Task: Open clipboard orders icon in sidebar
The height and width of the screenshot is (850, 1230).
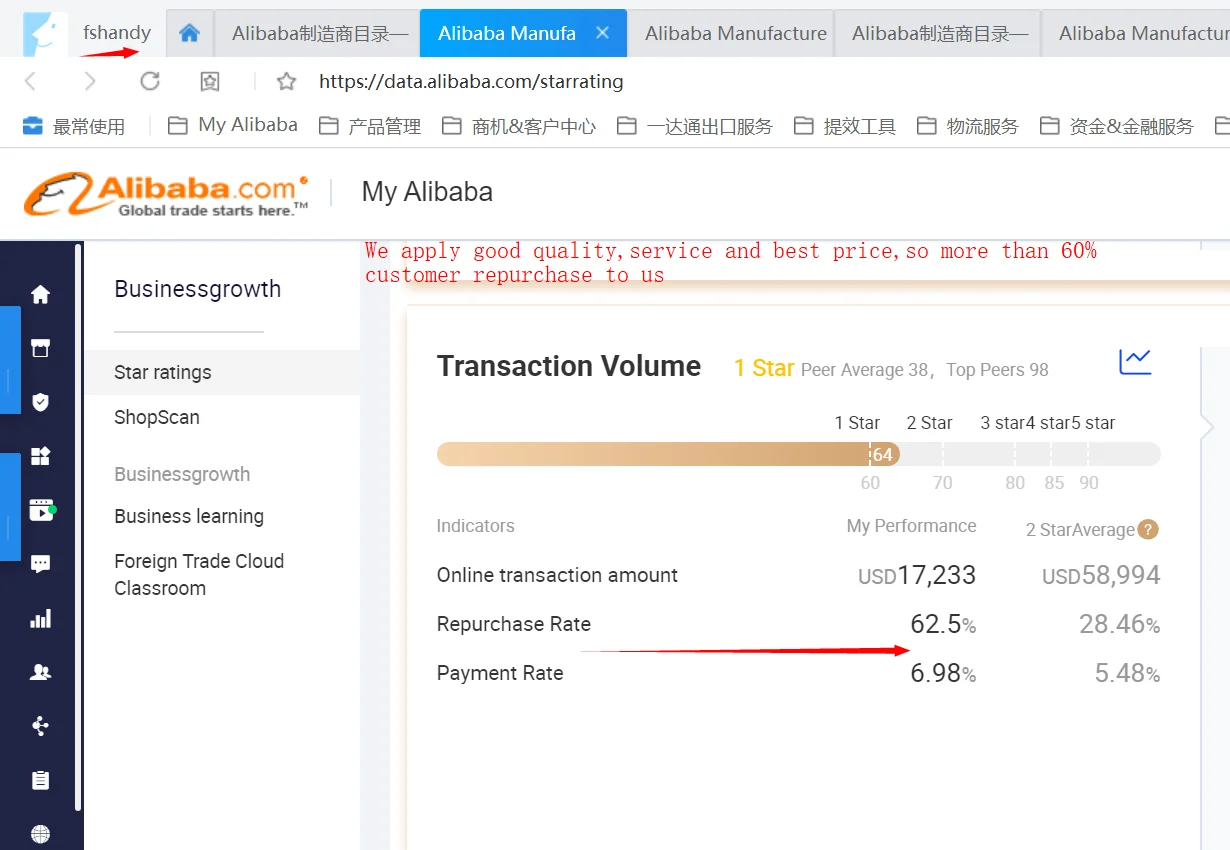Action: [x=40, y=780]
